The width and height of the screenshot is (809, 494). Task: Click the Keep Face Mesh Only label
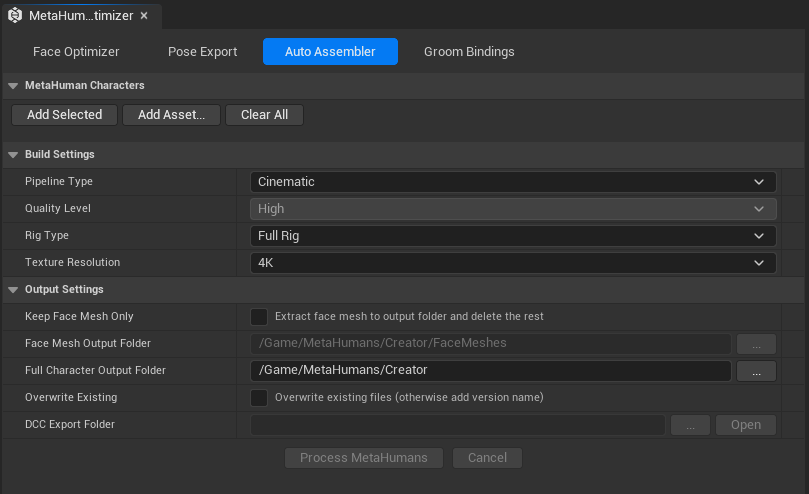click(79, 316)
